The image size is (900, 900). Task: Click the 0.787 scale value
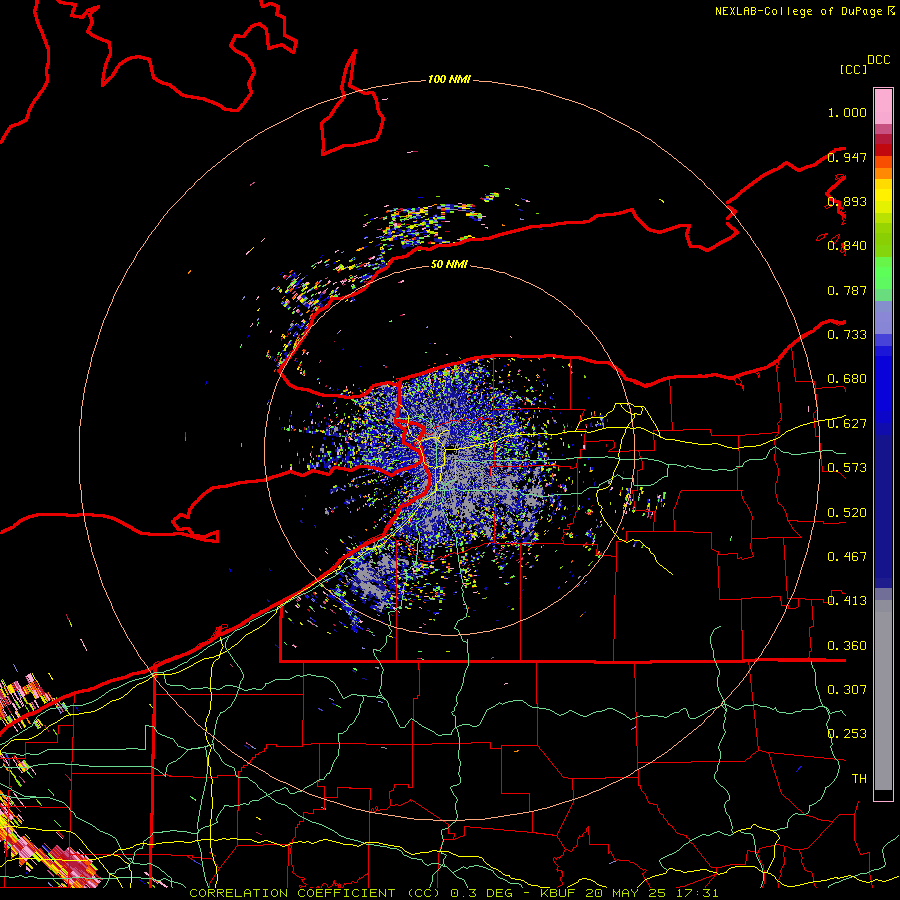click(847, 290)
